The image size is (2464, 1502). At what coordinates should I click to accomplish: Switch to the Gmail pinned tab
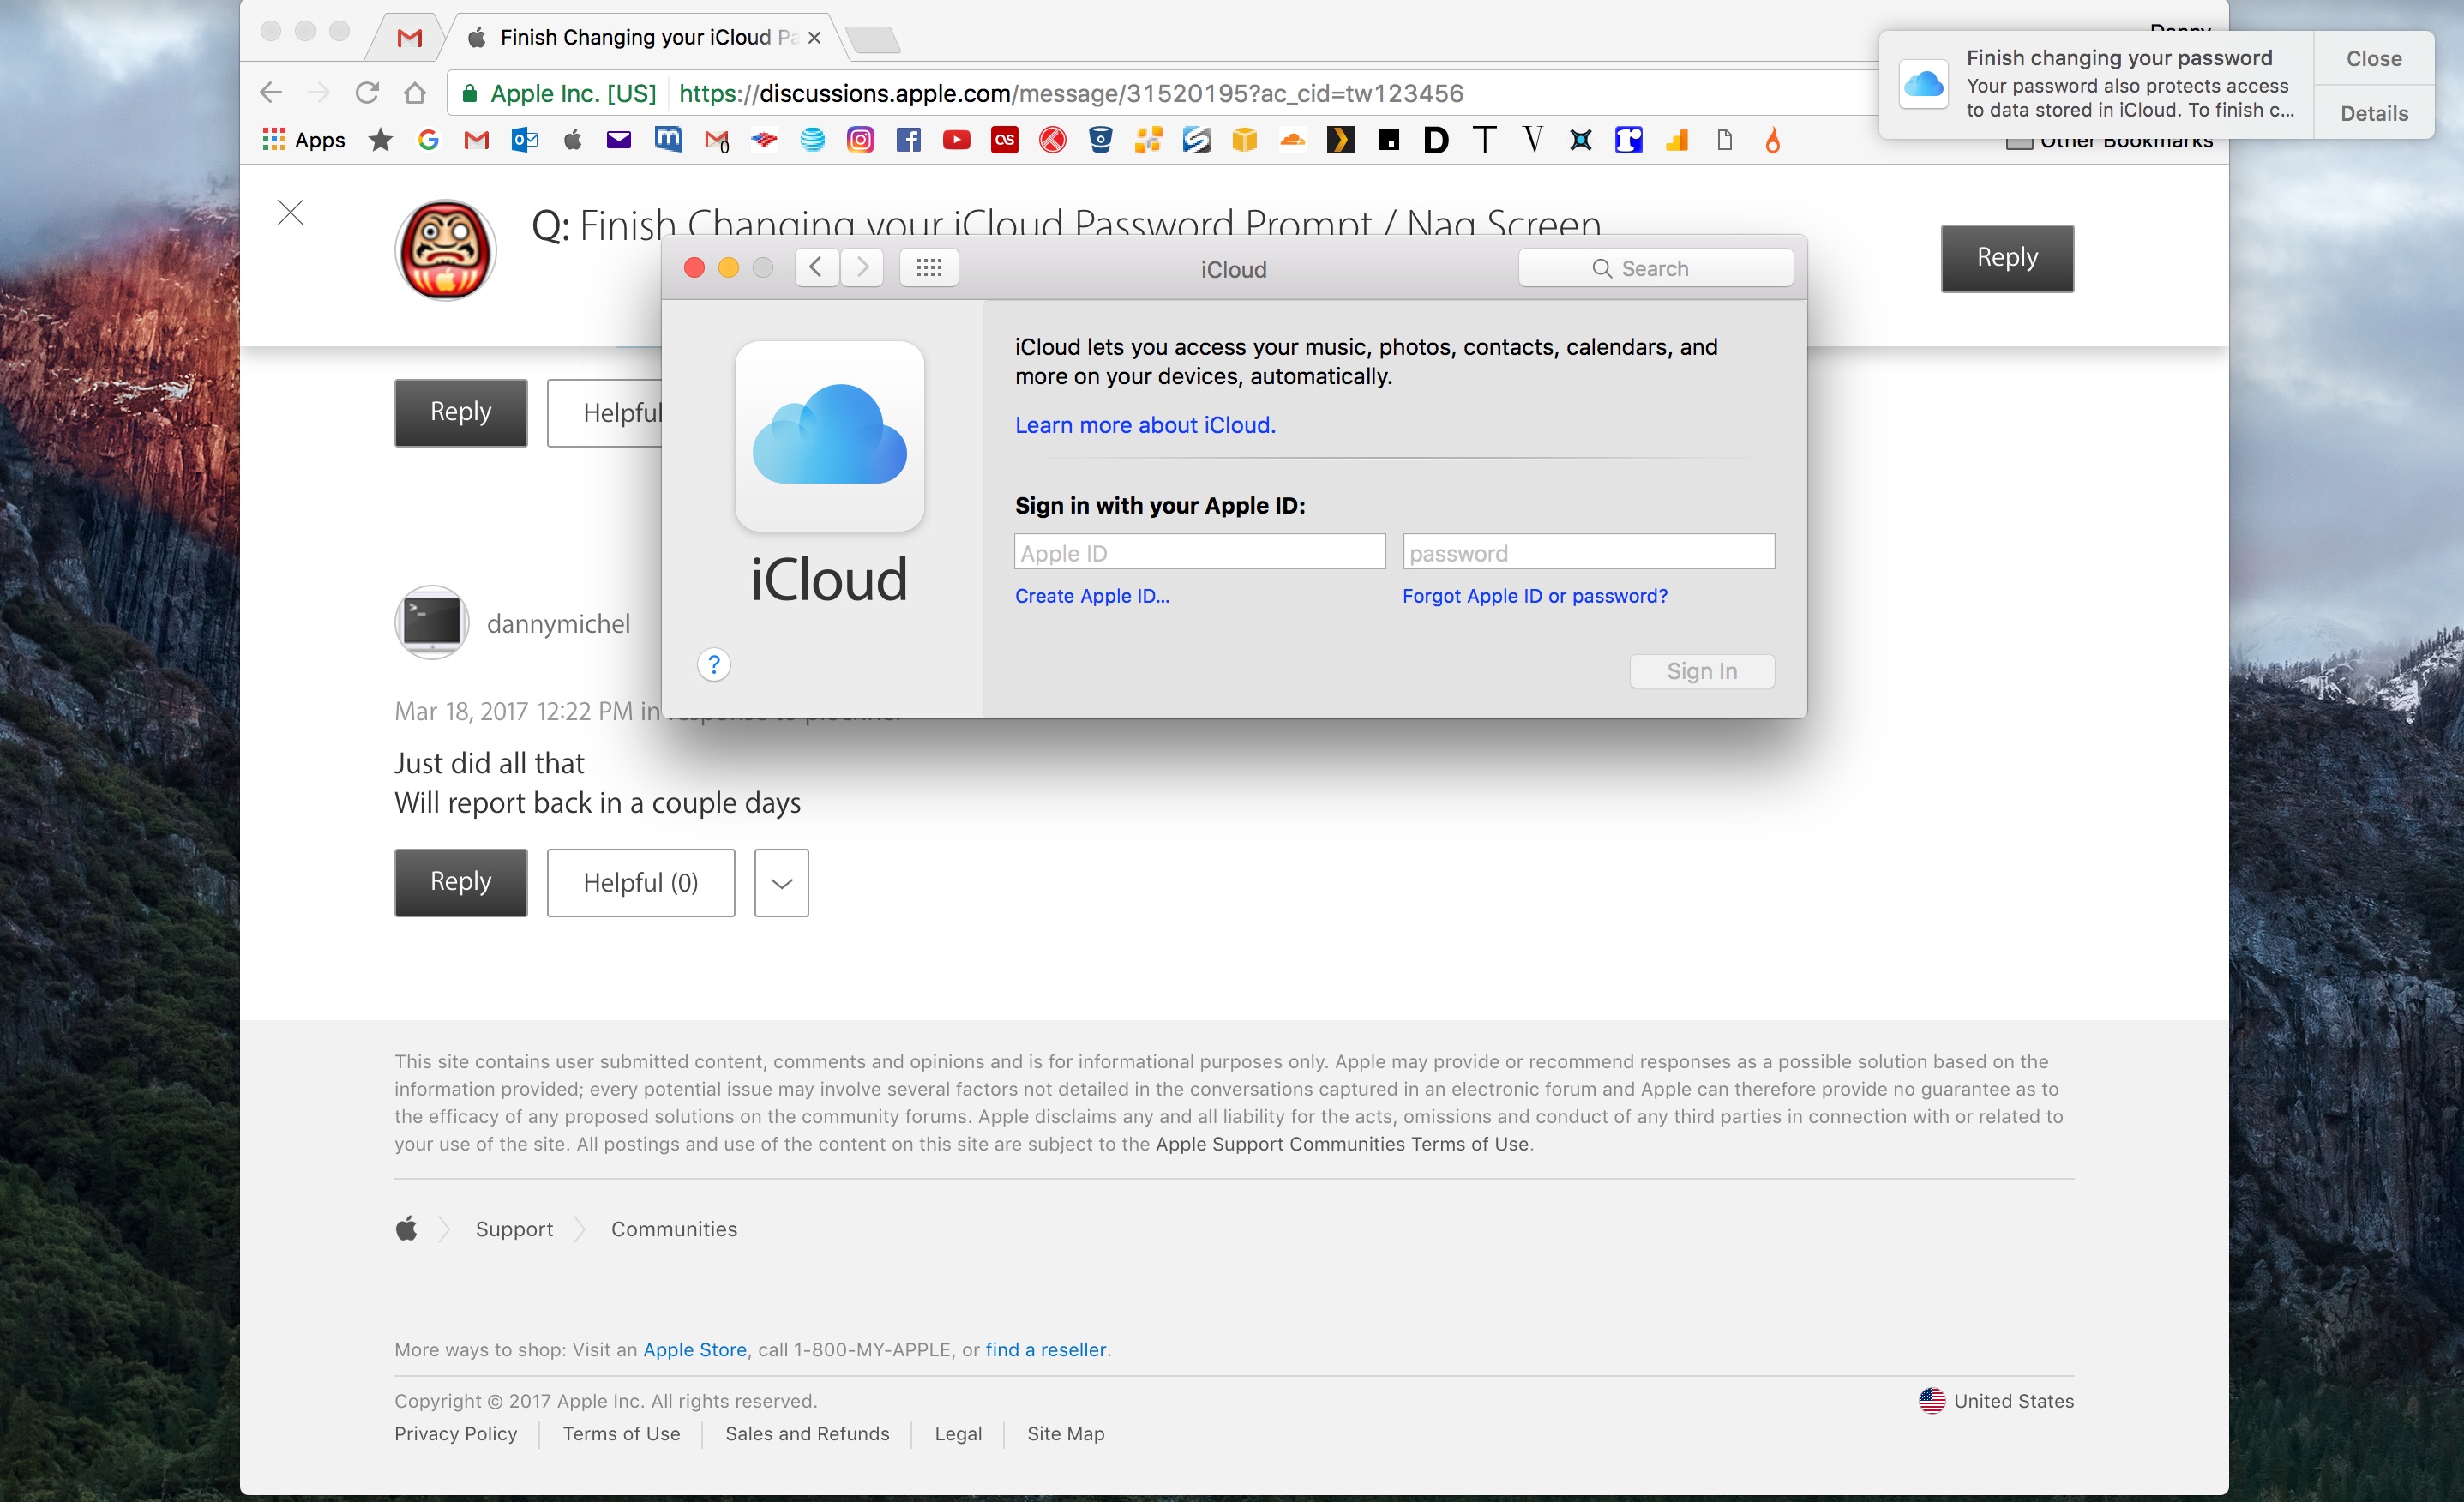409,38
